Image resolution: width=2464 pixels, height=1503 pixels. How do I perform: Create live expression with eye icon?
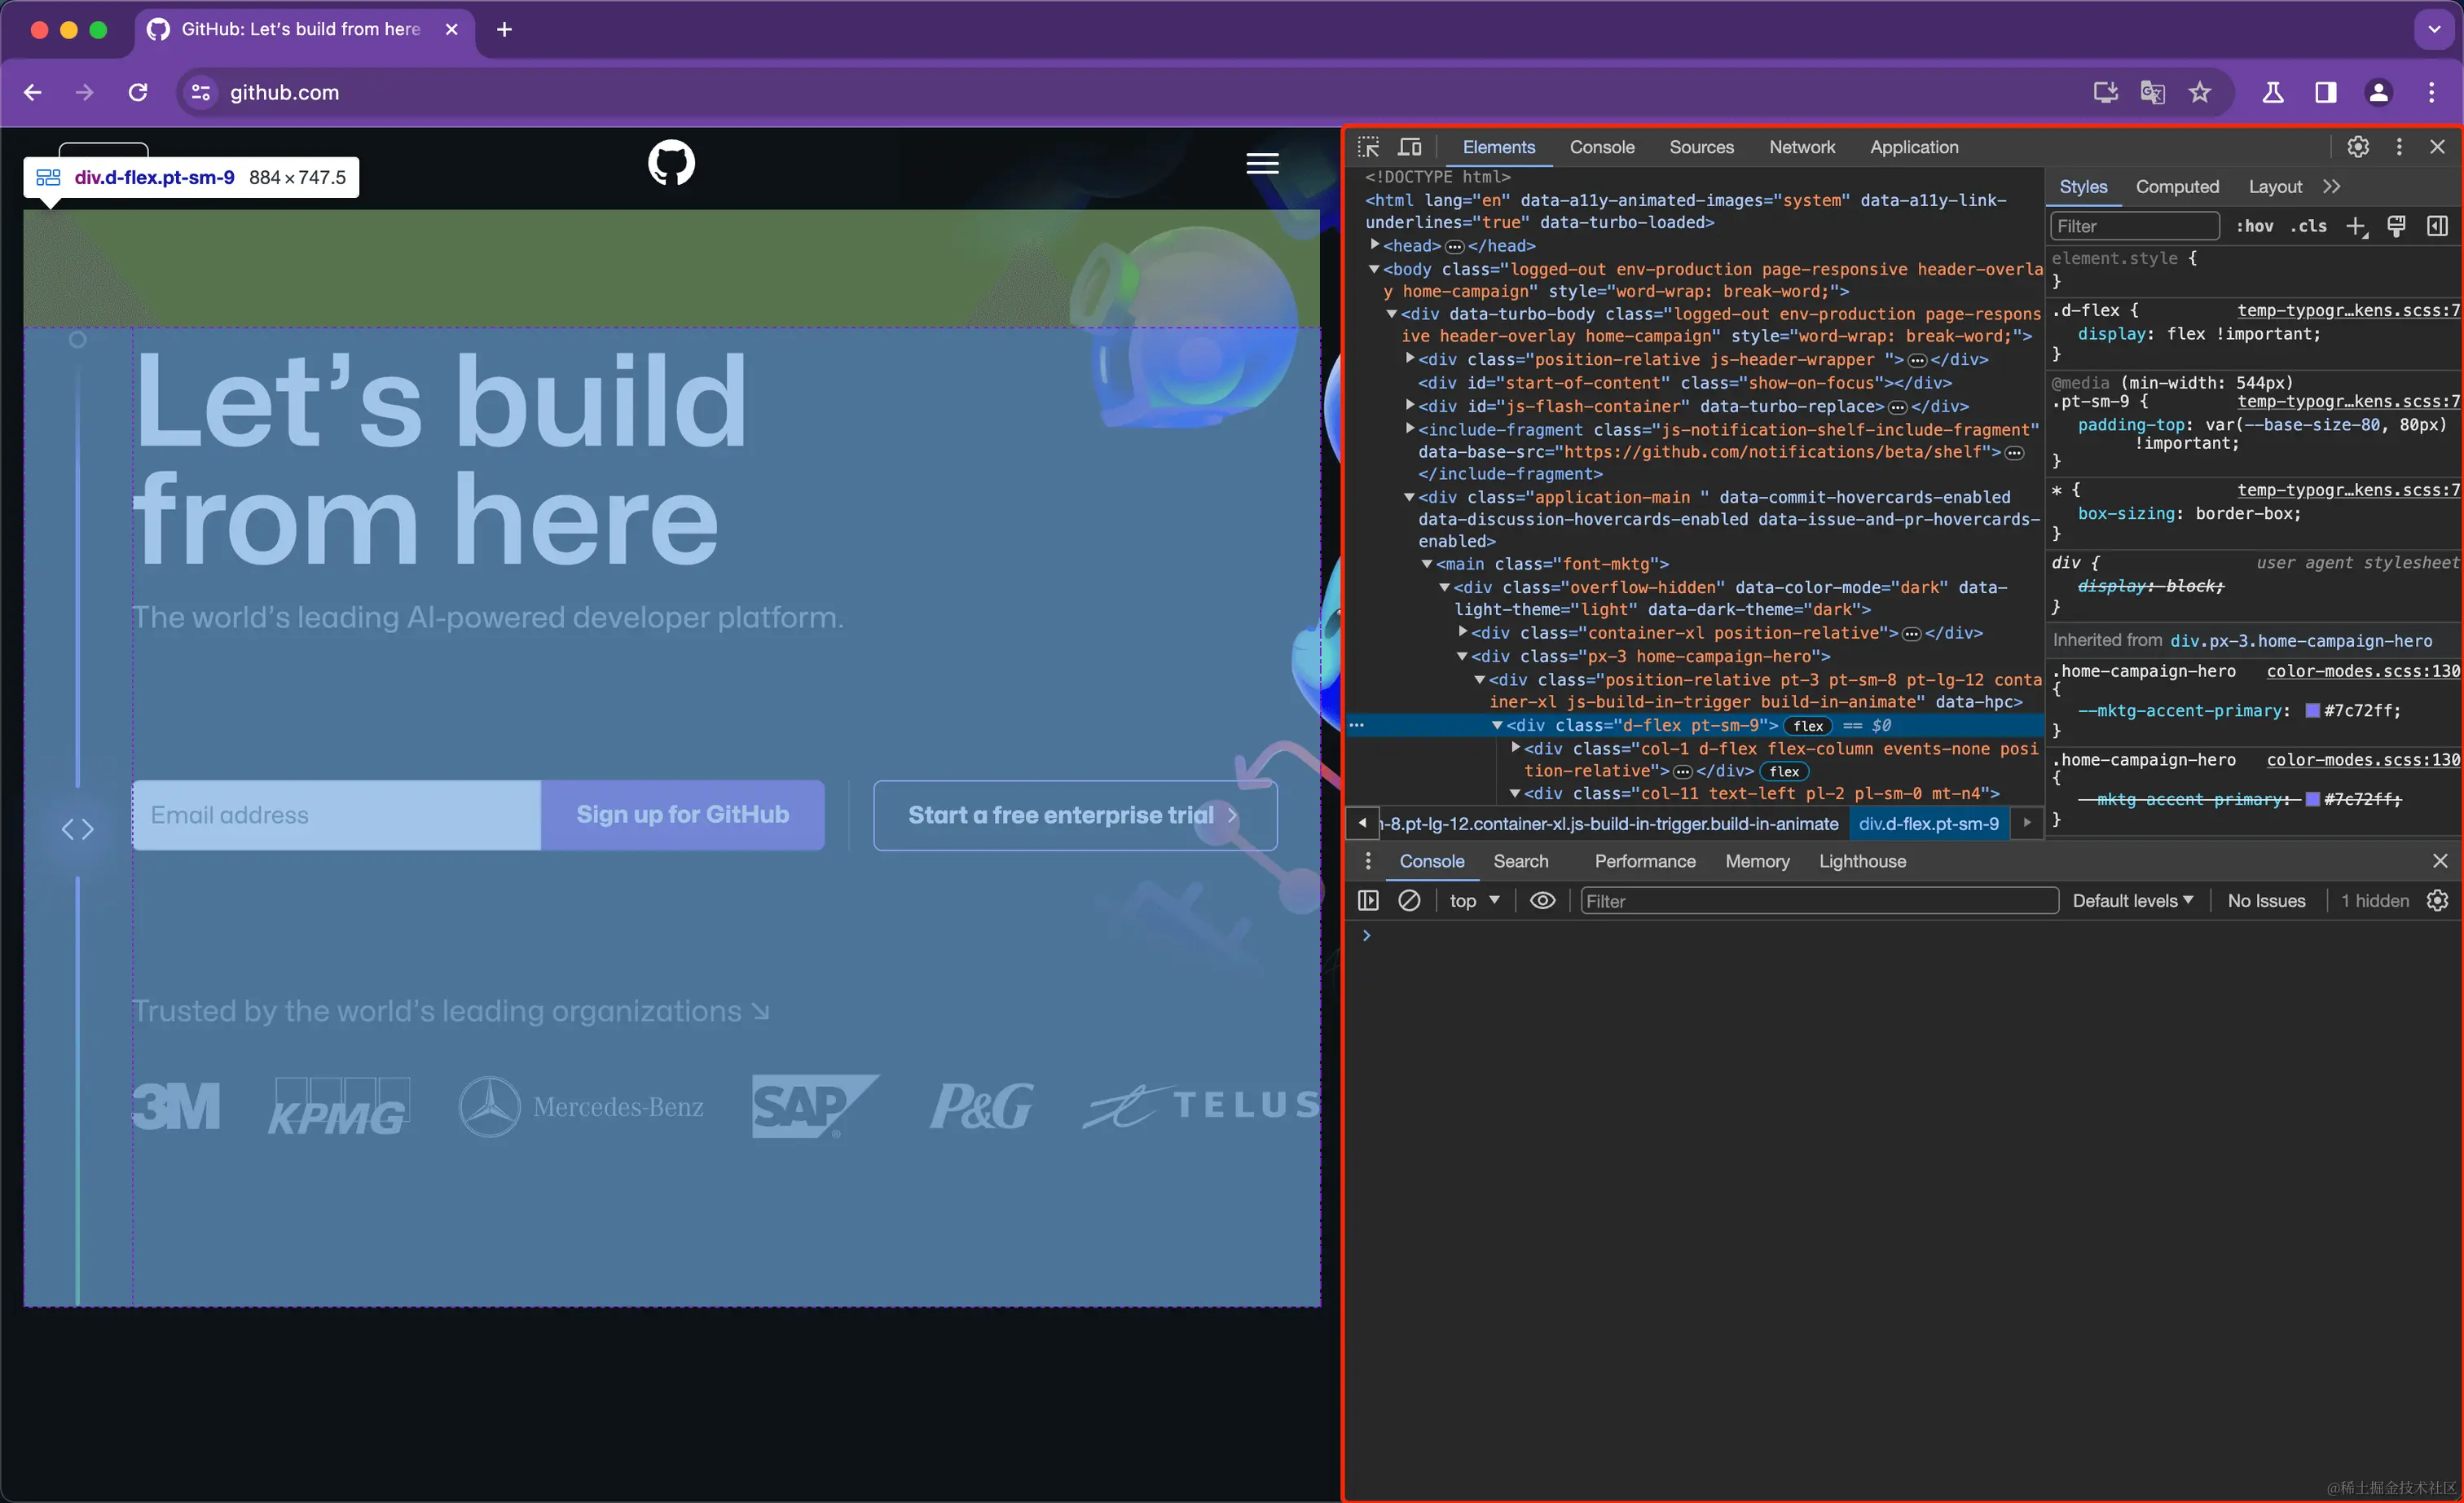coord(1542,901)
